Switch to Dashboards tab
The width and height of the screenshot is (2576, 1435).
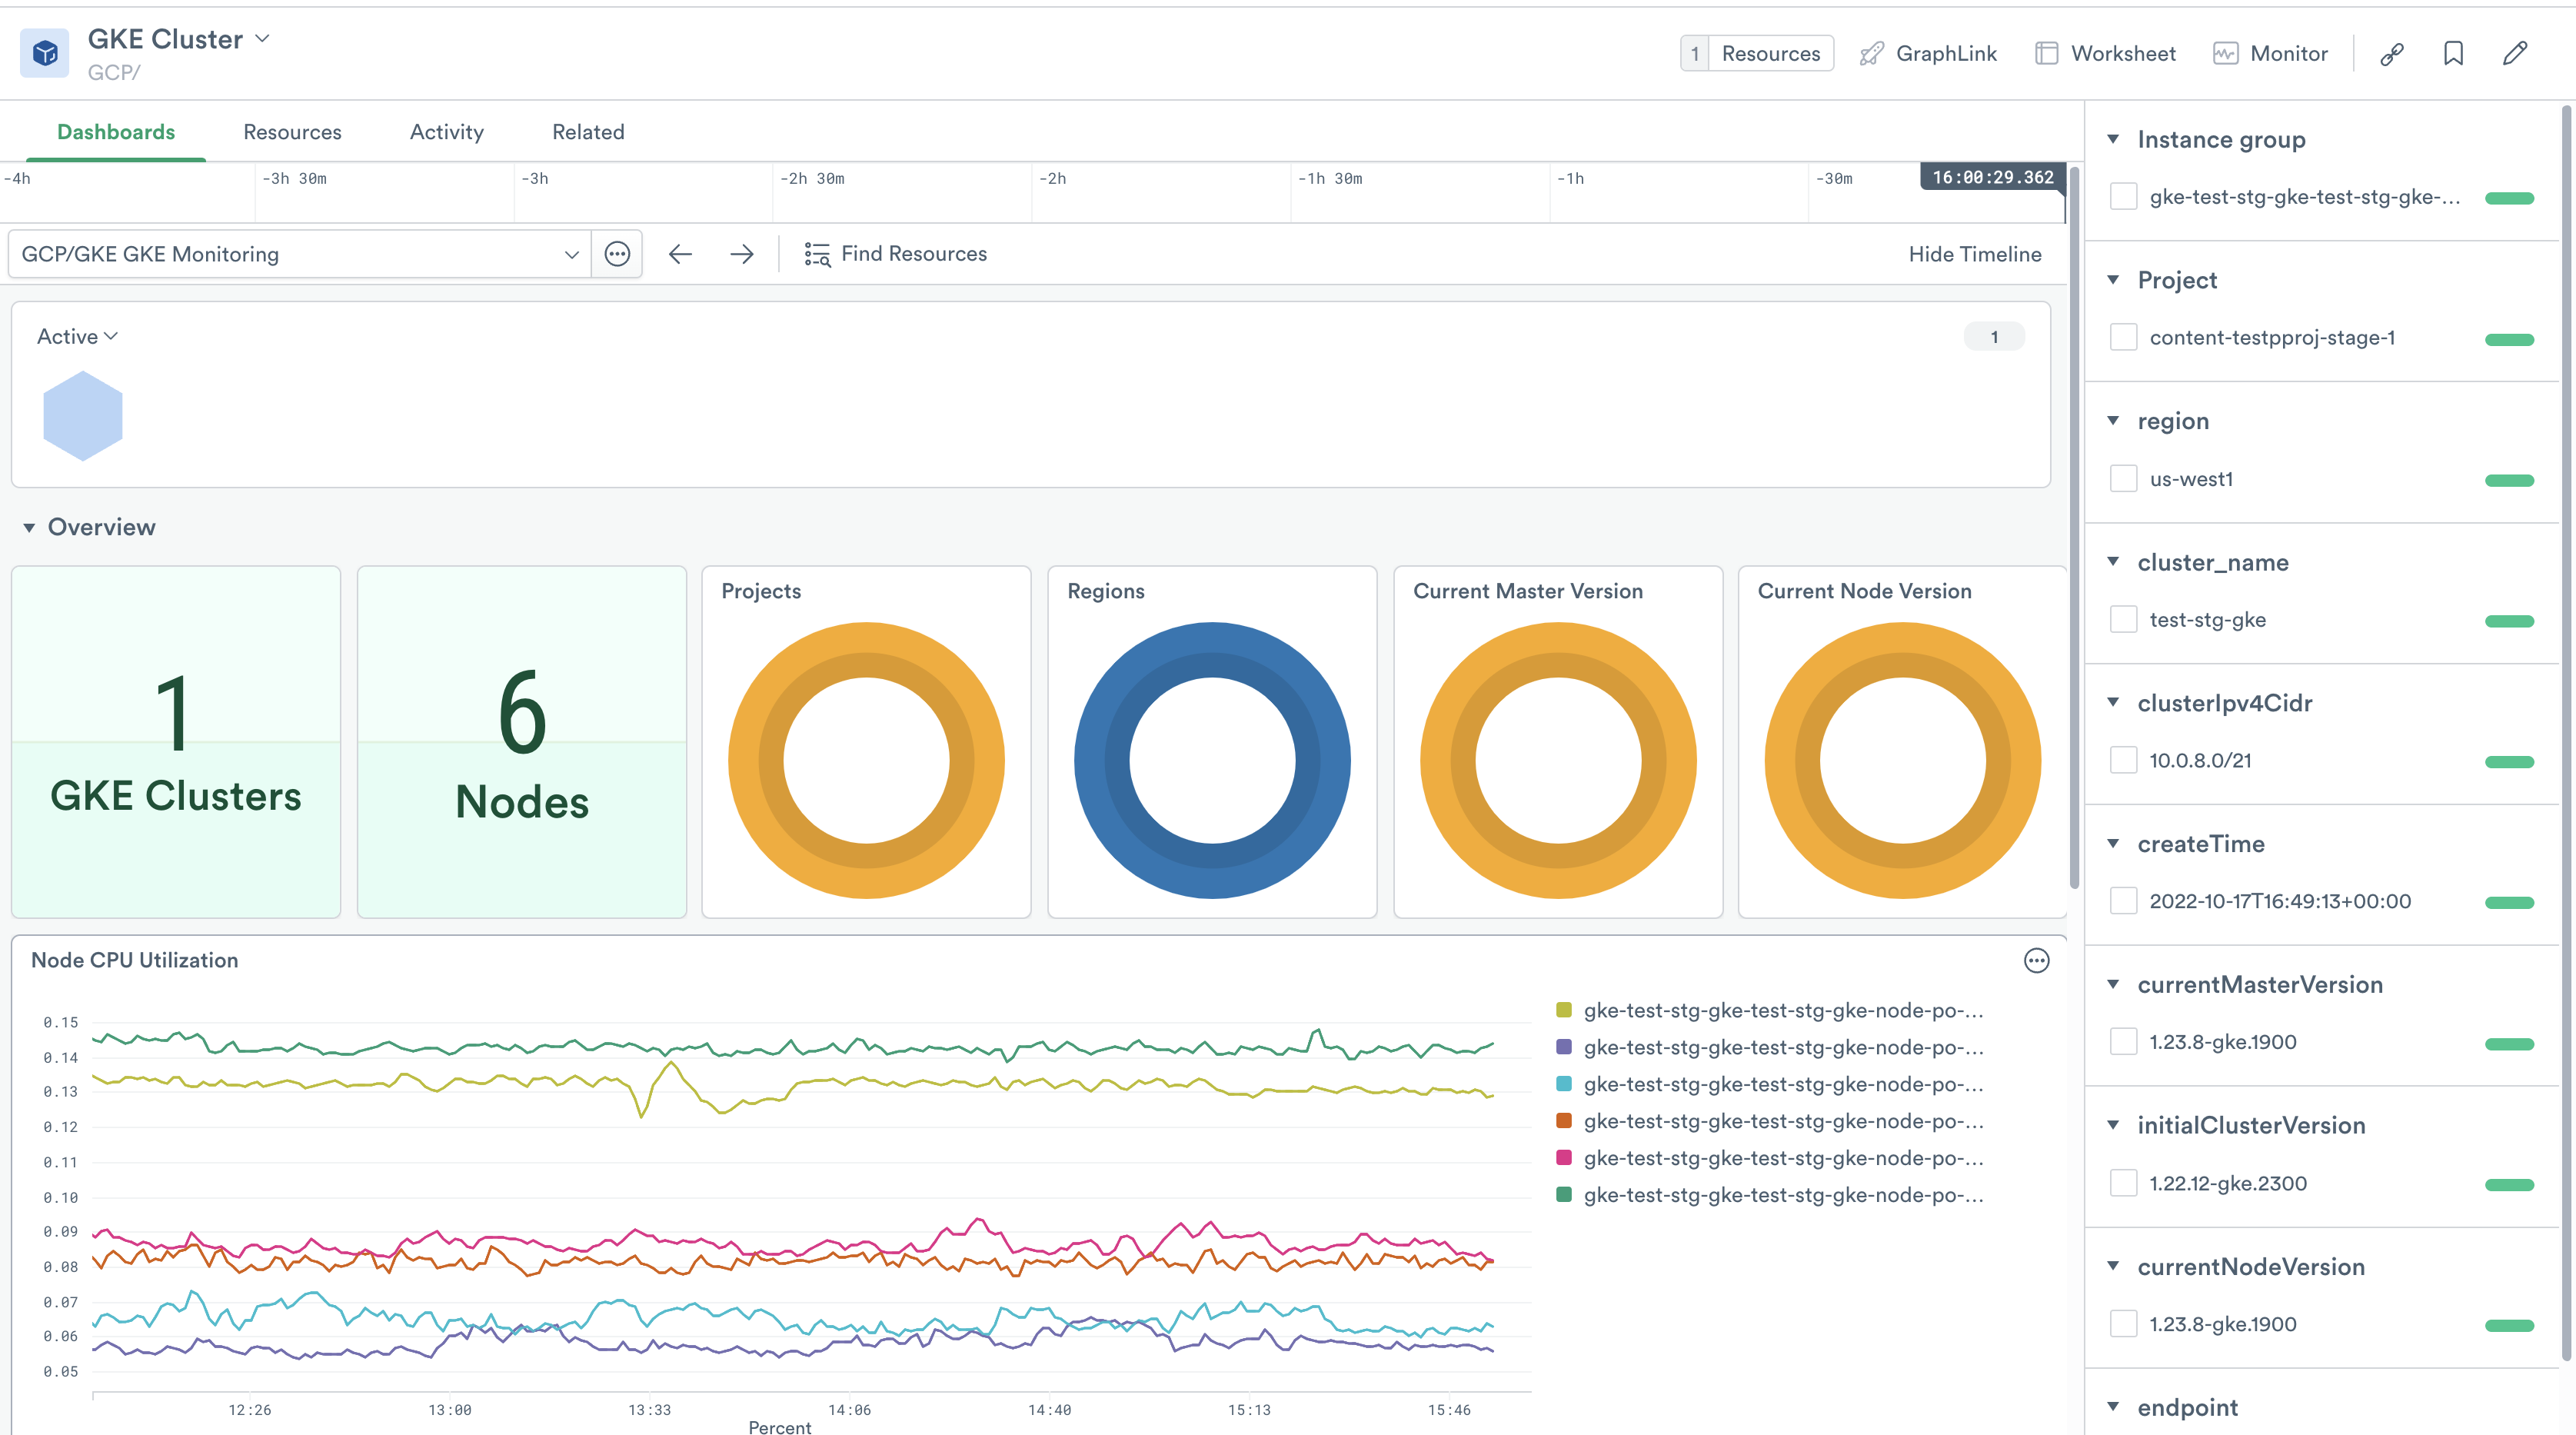coord(116,132)
